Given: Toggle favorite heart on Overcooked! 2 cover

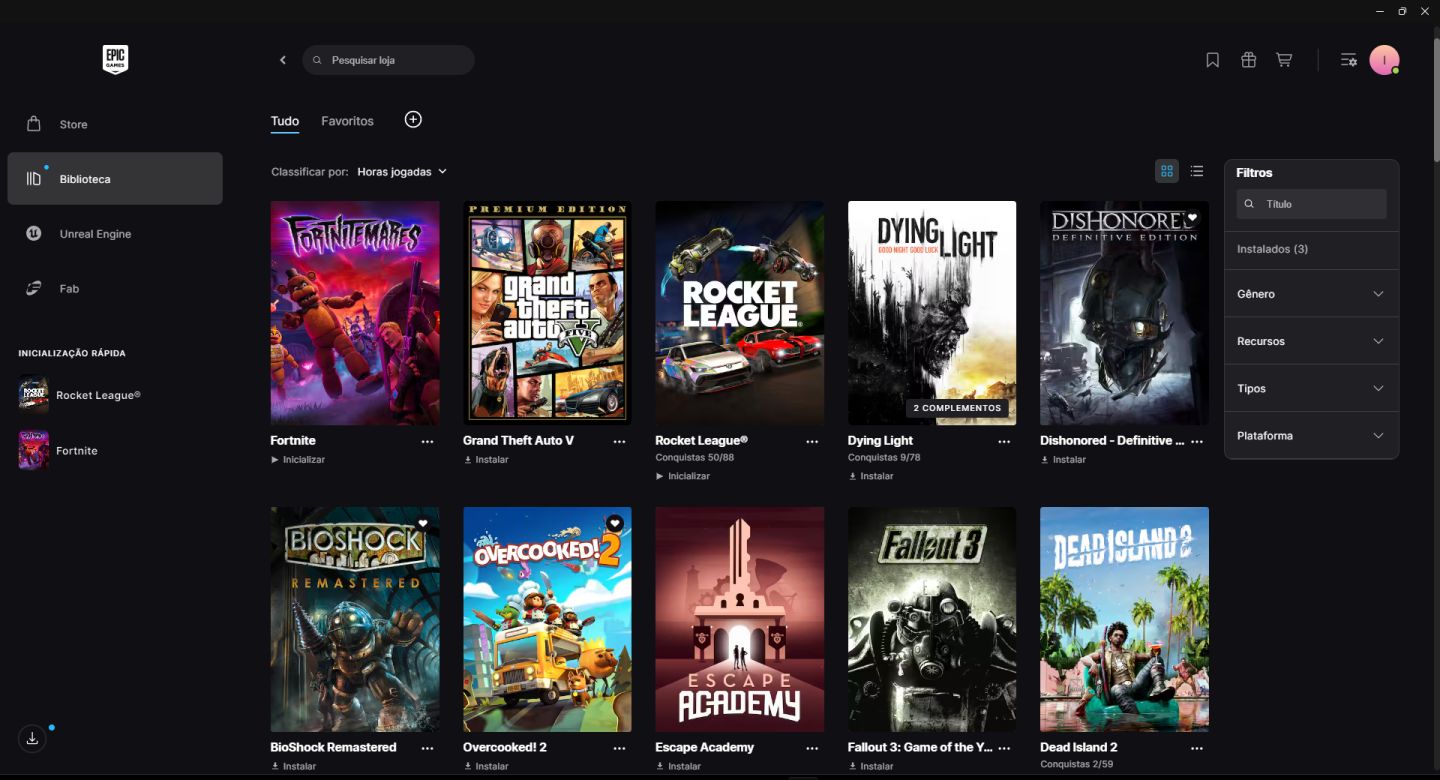Looking at the screenshot, I should pos(615,523).
